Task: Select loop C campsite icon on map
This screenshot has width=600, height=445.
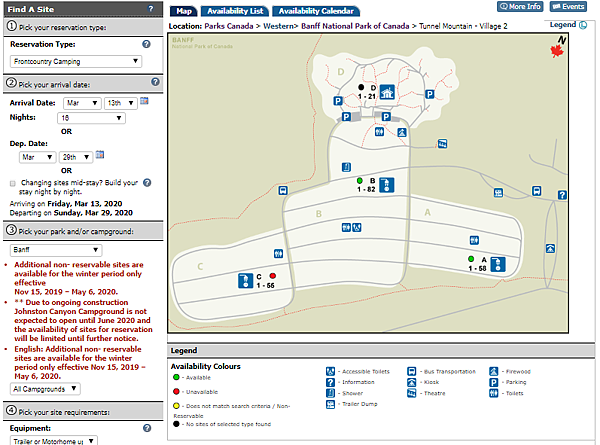Action: pyautogui.click(x=245, y=280)
